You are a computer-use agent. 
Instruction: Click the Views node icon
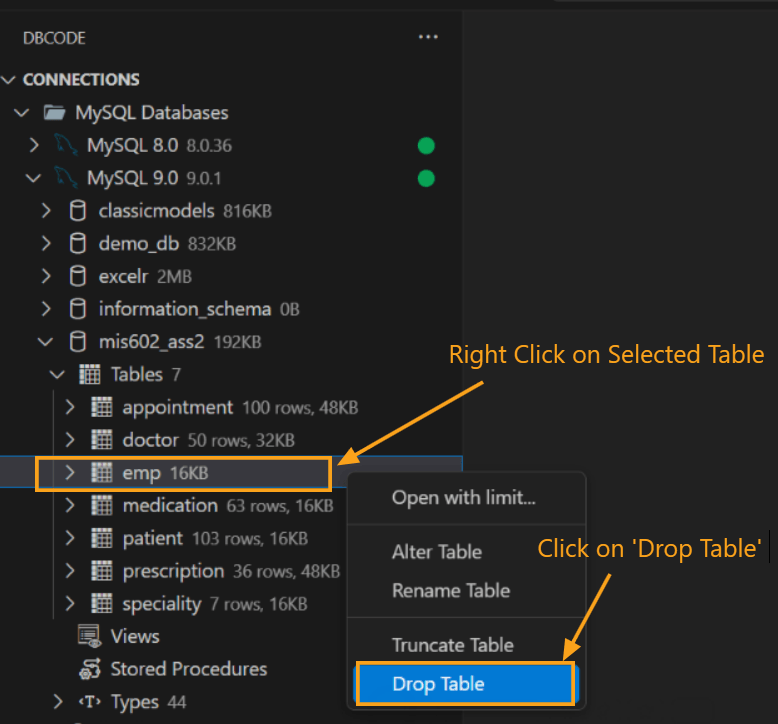click(x=90, y=637)
